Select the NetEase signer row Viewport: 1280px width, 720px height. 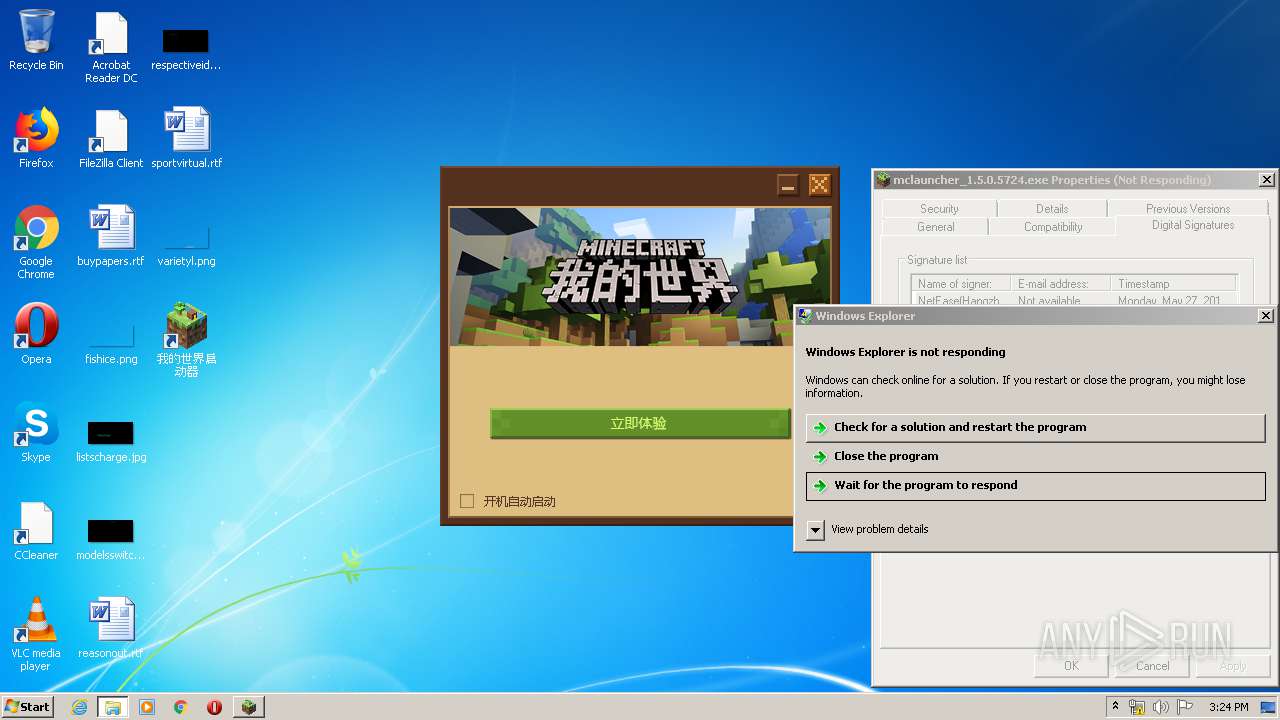click(x=1074, y=300)
